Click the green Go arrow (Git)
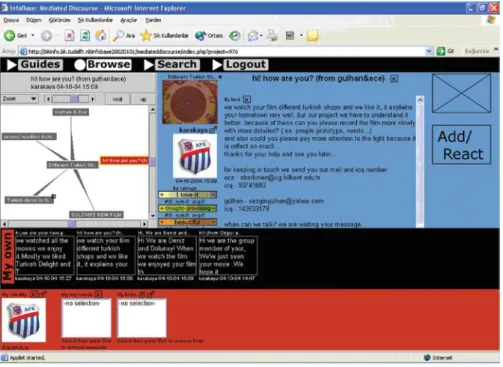The image size is (503, 367). point(441,51)
